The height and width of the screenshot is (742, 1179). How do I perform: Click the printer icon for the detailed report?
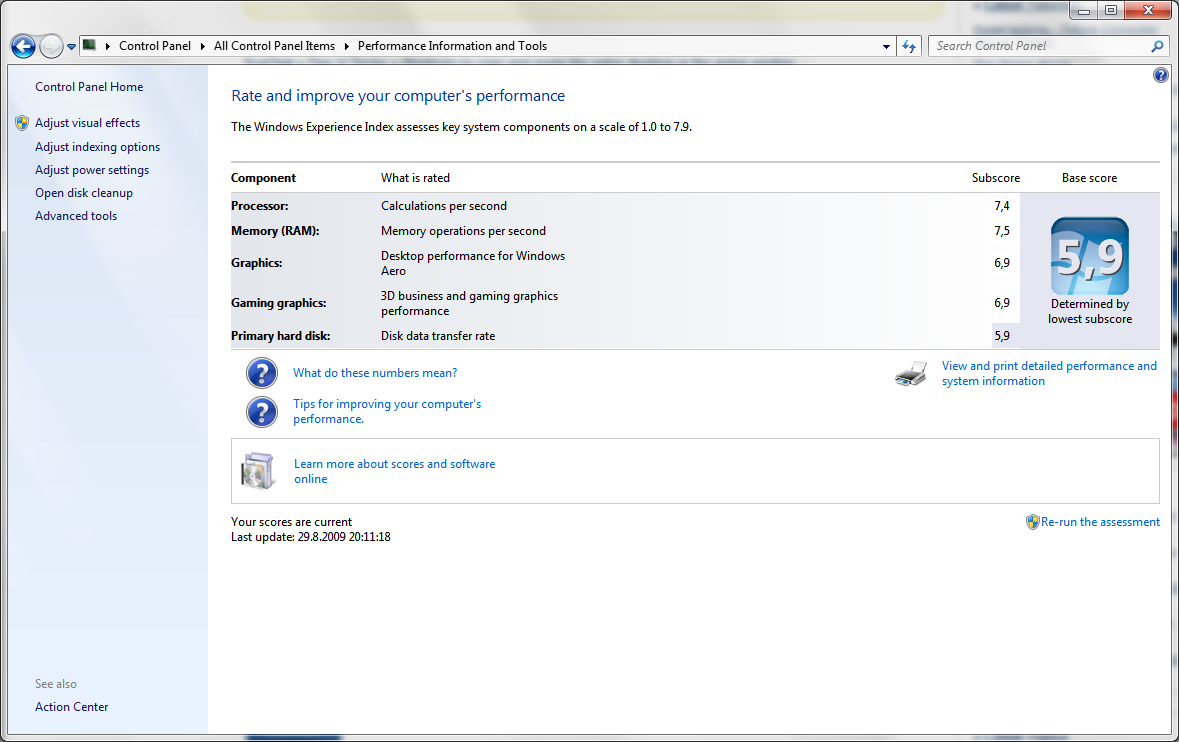(910, 374)
